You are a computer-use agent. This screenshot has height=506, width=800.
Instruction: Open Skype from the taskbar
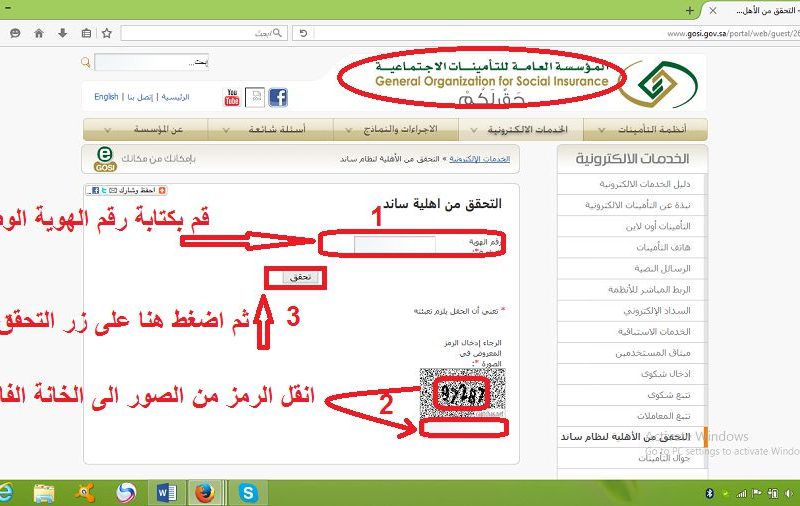tap(247, 492)
